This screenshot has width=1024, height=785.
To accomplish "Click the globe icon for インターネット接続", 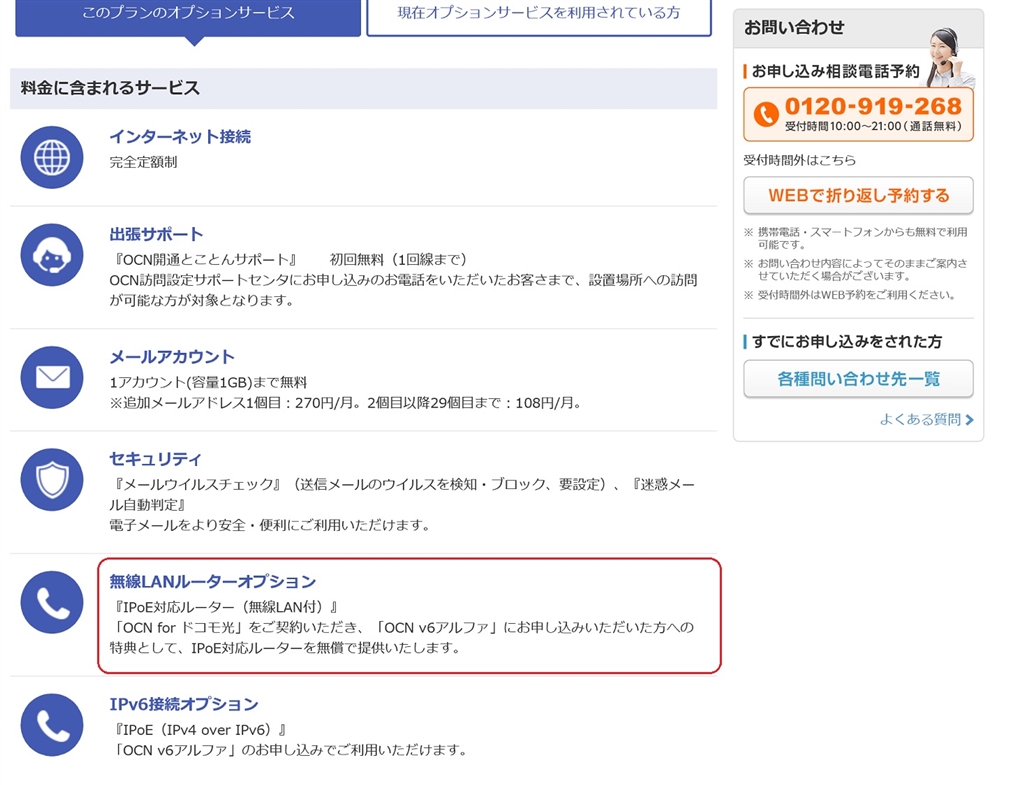I will (x=52, y=157).
